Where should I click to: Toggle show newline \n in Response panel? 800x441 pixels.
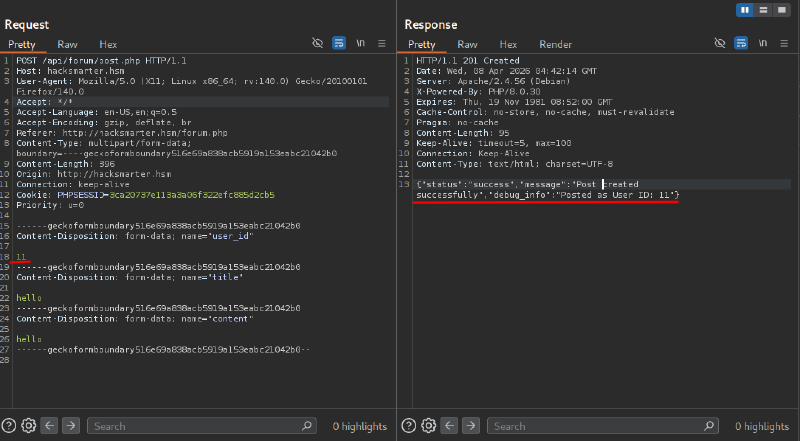[763, 43]
